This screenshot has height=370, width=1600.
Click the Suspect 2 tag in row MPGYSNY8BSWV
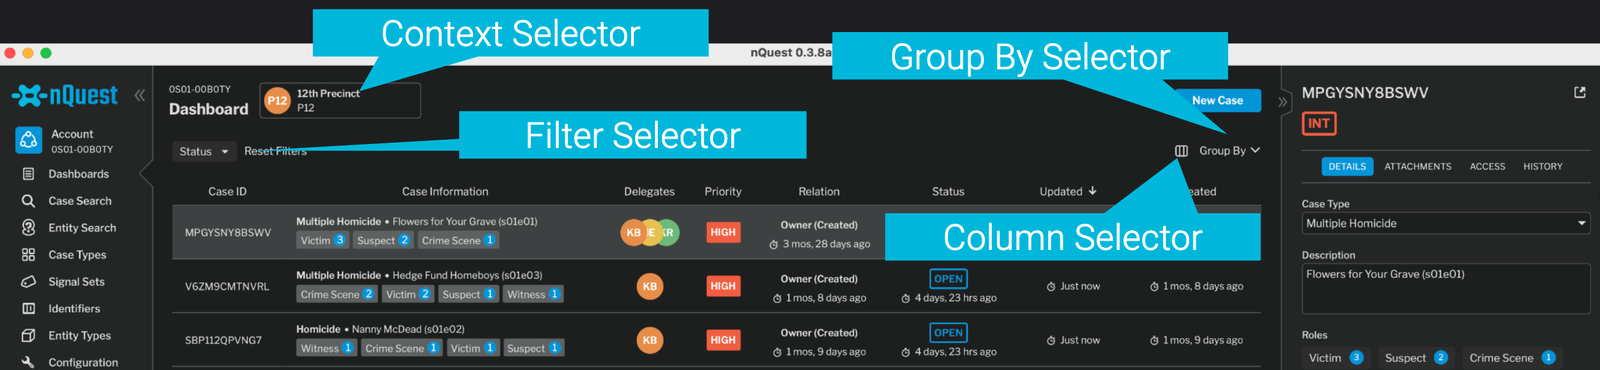point(383,240)
